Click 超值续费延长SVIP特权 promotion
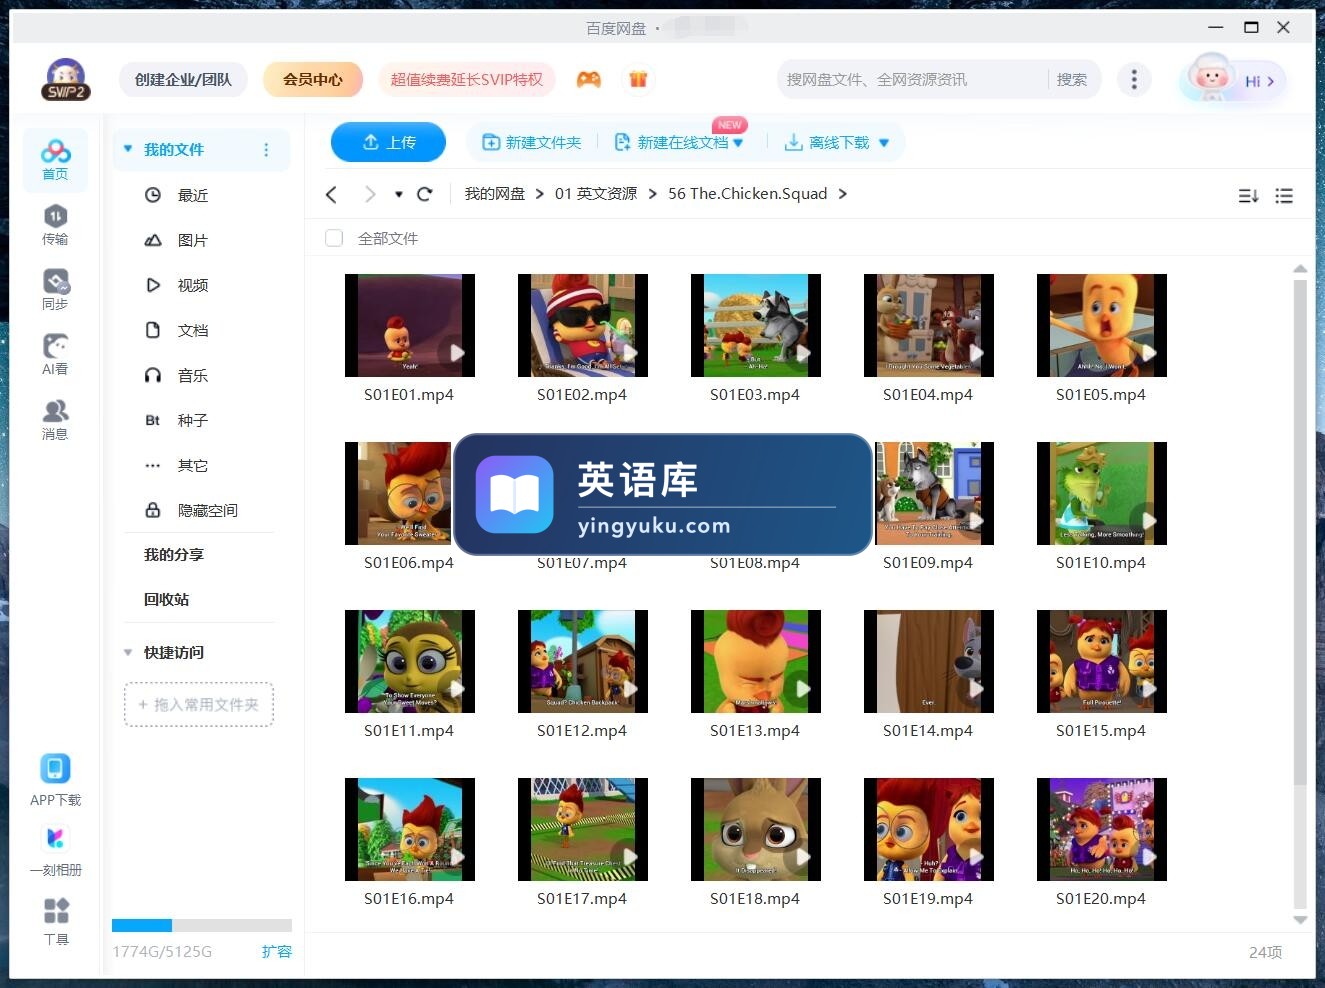The image size is (1325, 988). click(467, 79)
